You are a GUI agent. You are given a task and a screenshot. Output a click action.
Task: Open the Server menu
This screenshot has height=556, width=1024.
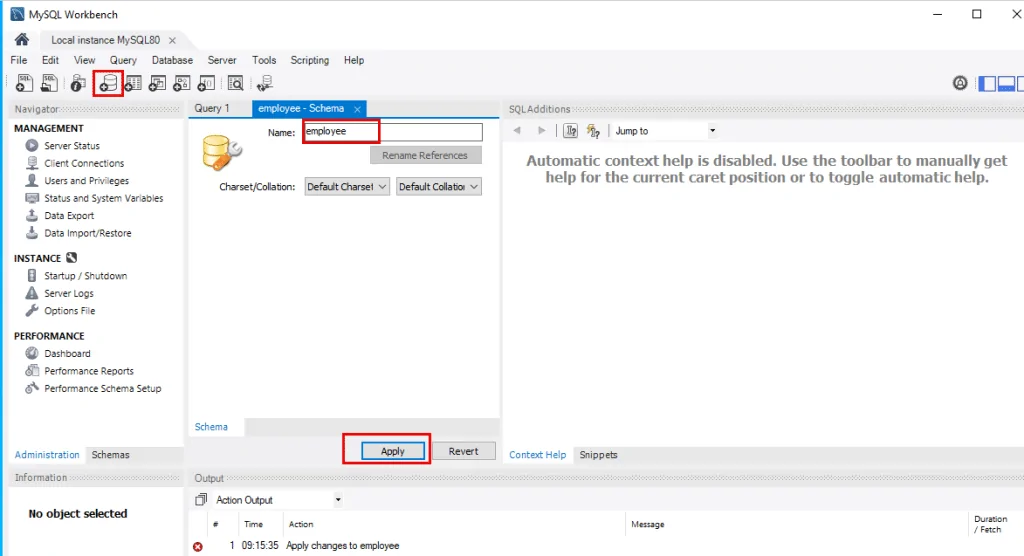pyautogui.click(x=222, y=60)
